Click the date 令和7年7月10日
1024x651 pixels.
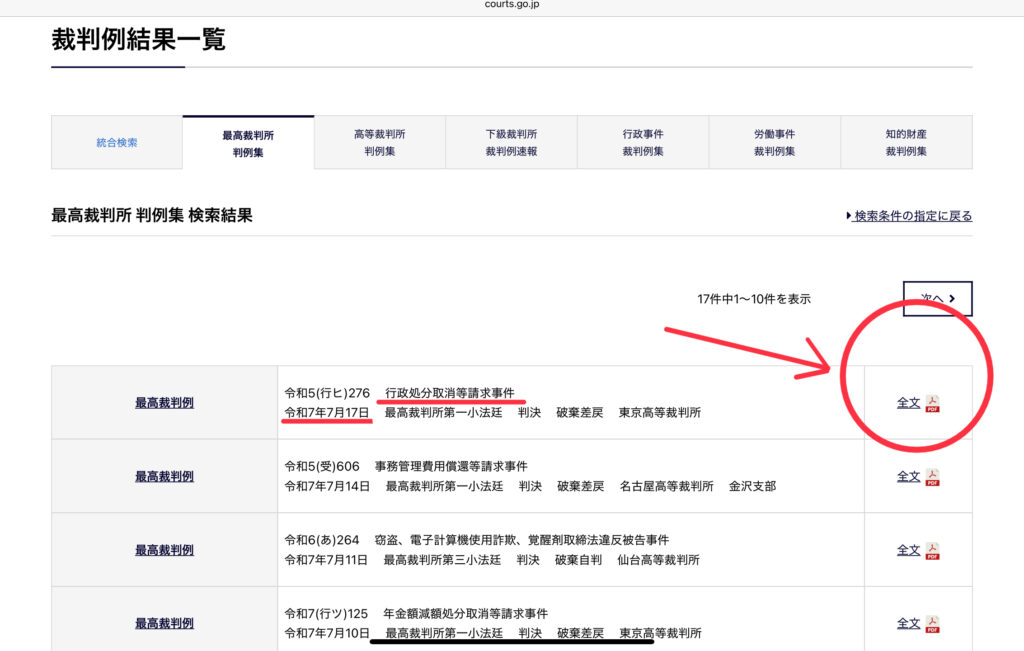click(327, 633)
